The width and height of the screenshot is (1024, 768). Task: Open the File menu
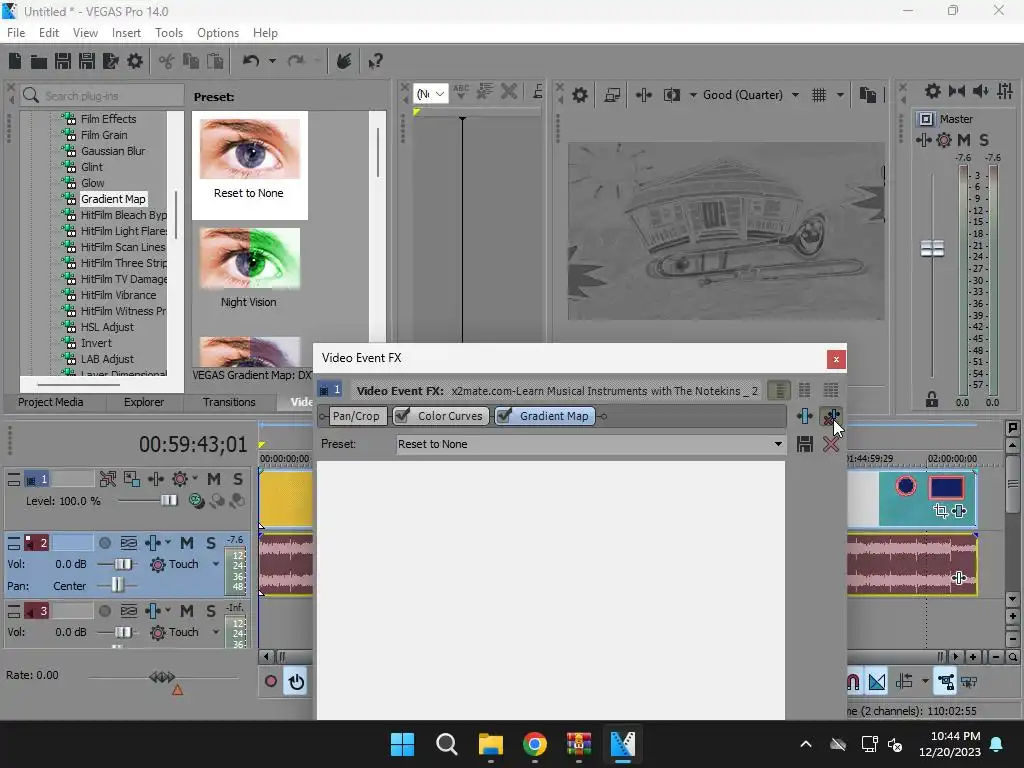(x=16, y=33)
